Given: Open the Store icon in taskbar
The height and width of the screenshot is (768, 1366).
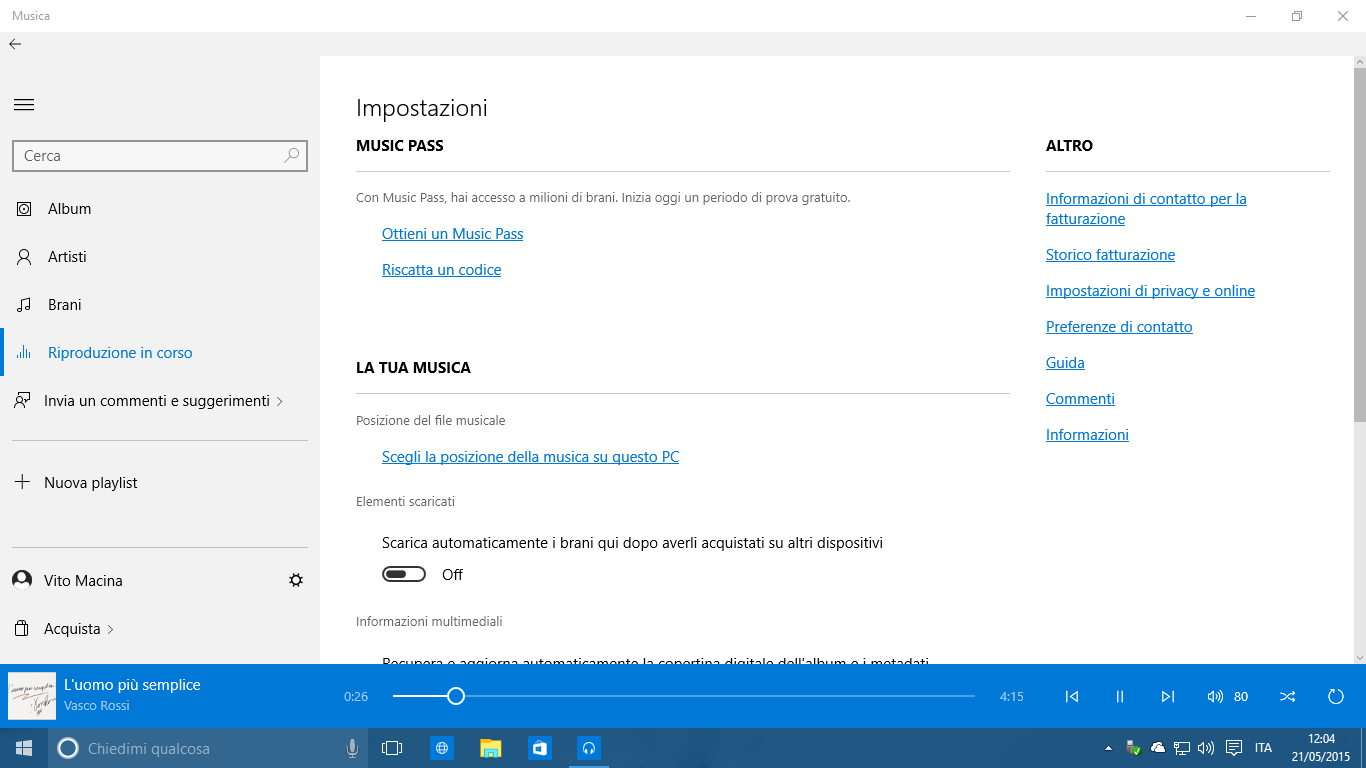Looking at the screenshot, I should [x=540, y=748].
